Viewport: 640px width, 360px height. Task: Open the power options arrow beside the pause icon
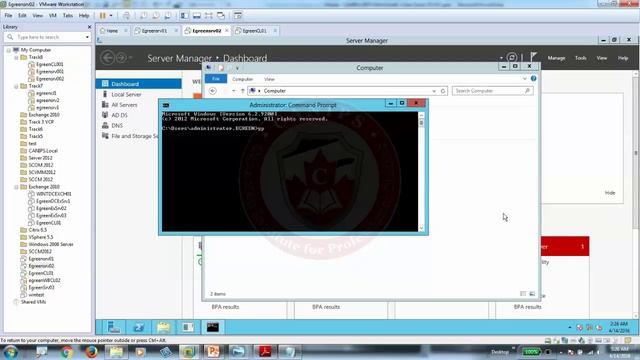(111, 16)
